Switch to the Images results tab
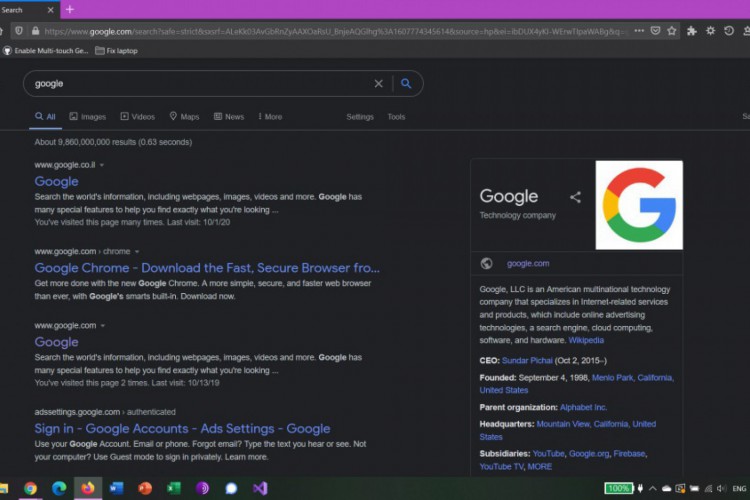 87,117
